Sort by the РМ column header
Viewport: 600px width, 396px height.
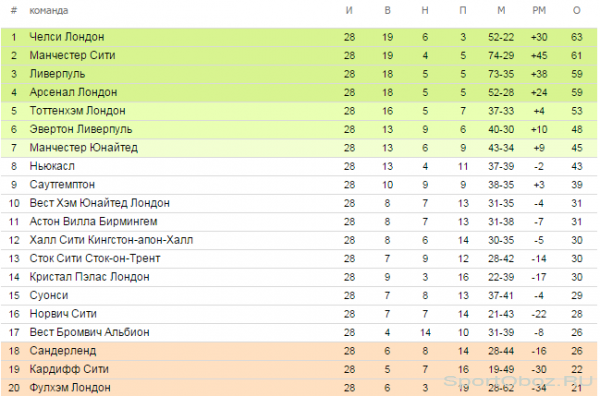click(x=539, y=10)
